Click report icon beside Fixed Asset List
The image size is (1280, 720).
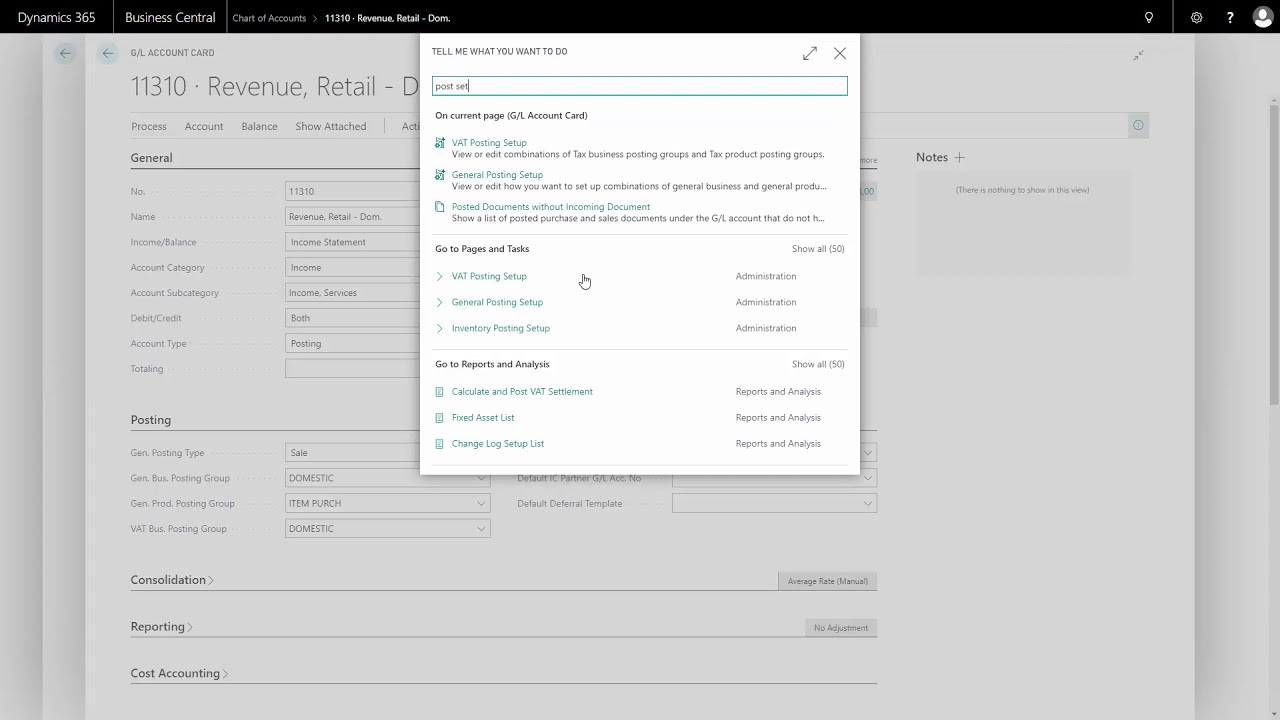point(440,418)
